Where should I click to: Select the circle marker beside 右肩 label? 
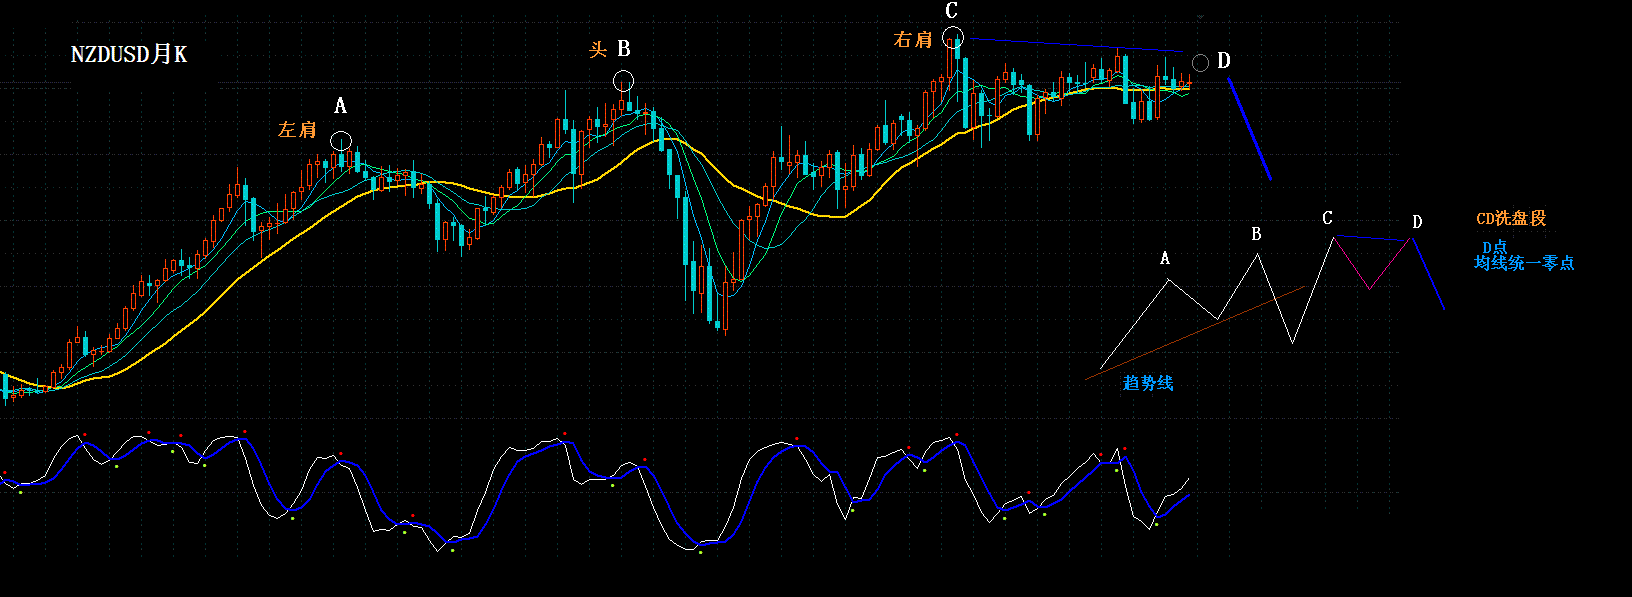(x=952, y=39)
